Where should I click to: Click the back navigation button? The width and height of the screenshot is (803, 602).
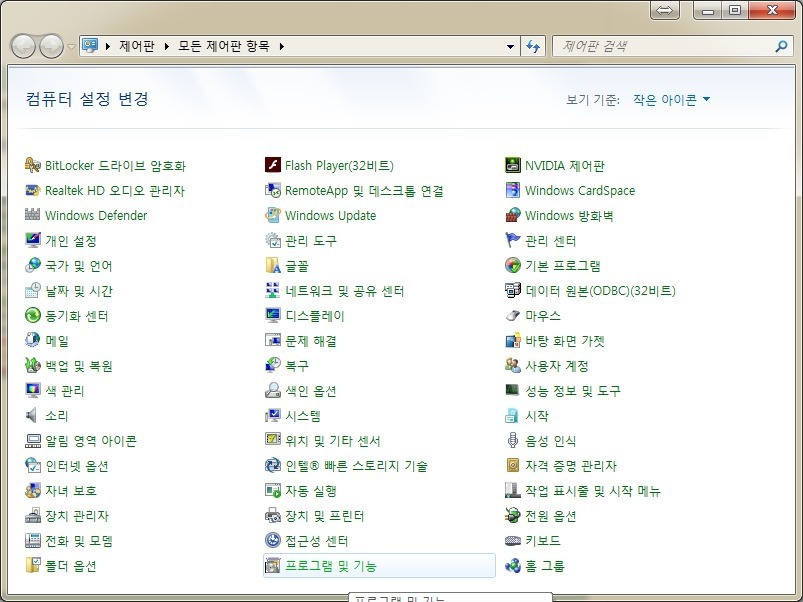coord(23,47)
